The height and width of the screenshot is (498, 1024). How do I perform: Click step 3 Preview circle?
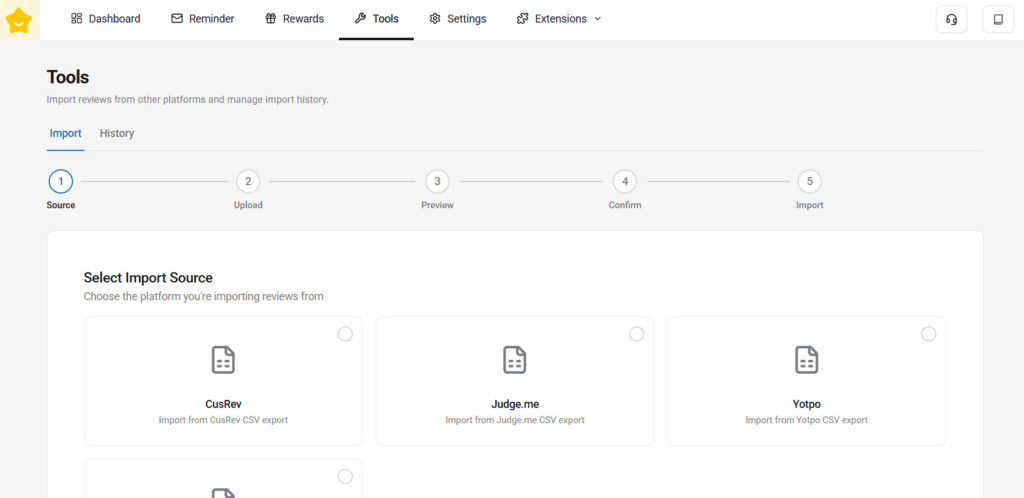[438, 181]
